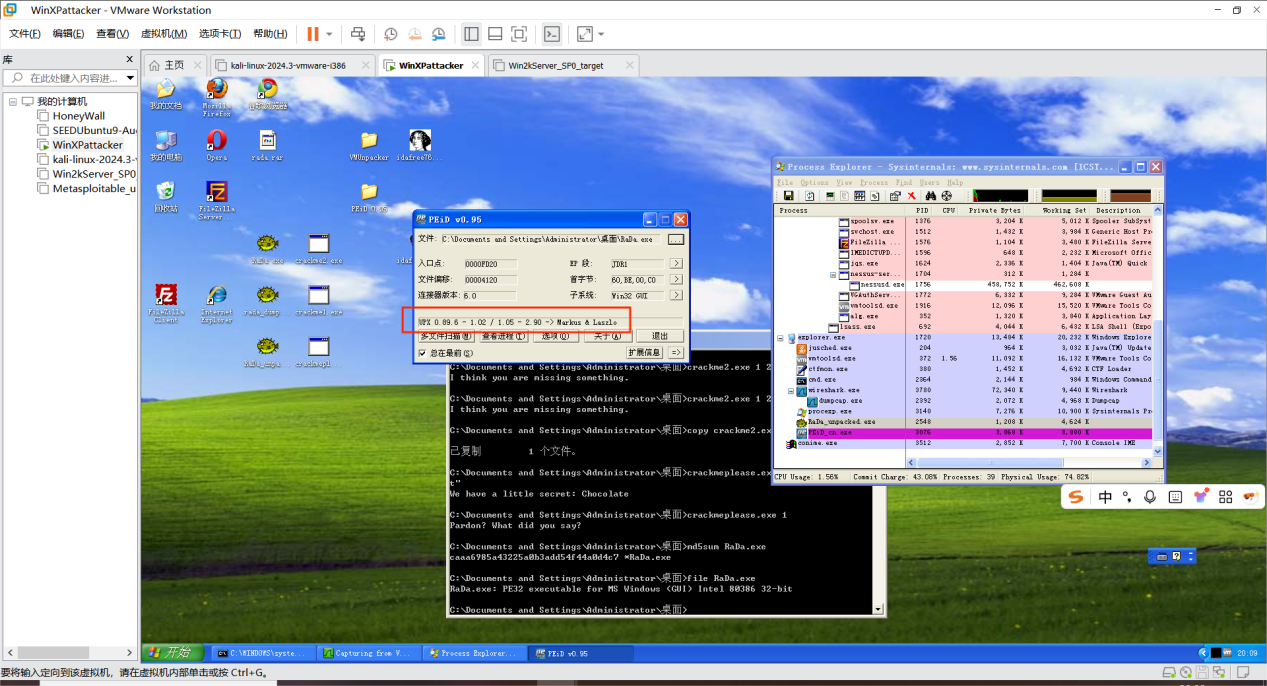Click command prompt scrollbar down arrow
Viewport: 1267px width, 686px height.
[879, 609]
